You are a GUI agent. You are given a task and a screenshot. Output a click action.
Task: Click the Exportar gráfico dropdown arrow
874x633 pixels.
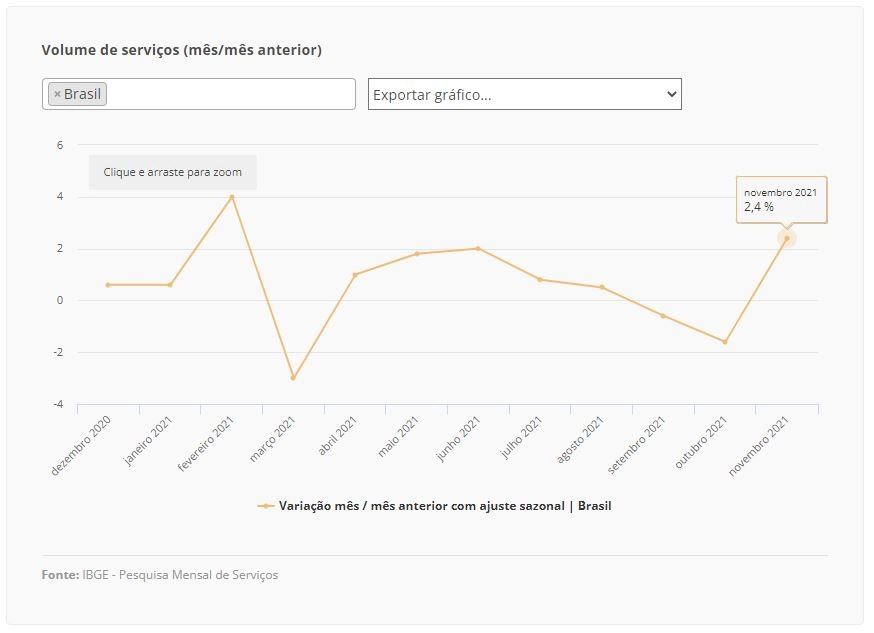tap(672, 94)
